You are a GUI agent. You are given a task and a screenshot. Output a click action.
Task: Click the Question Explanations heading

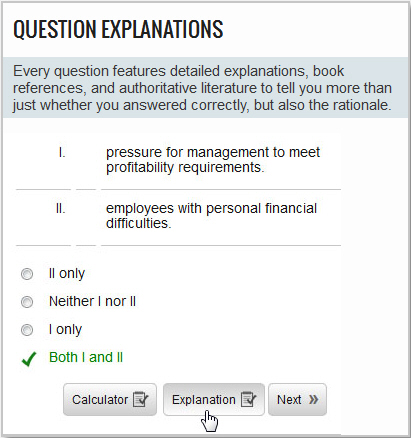click(x=118, y=29)
